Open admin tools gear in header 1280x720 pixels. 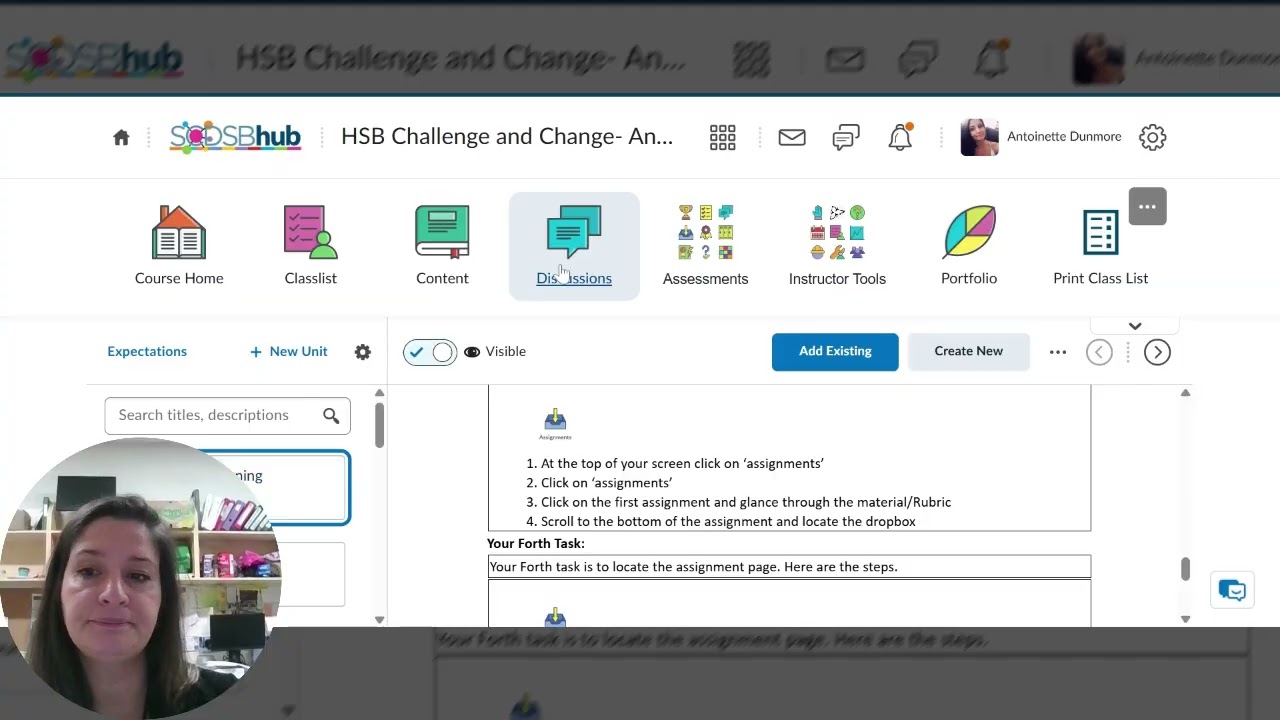1153,137
